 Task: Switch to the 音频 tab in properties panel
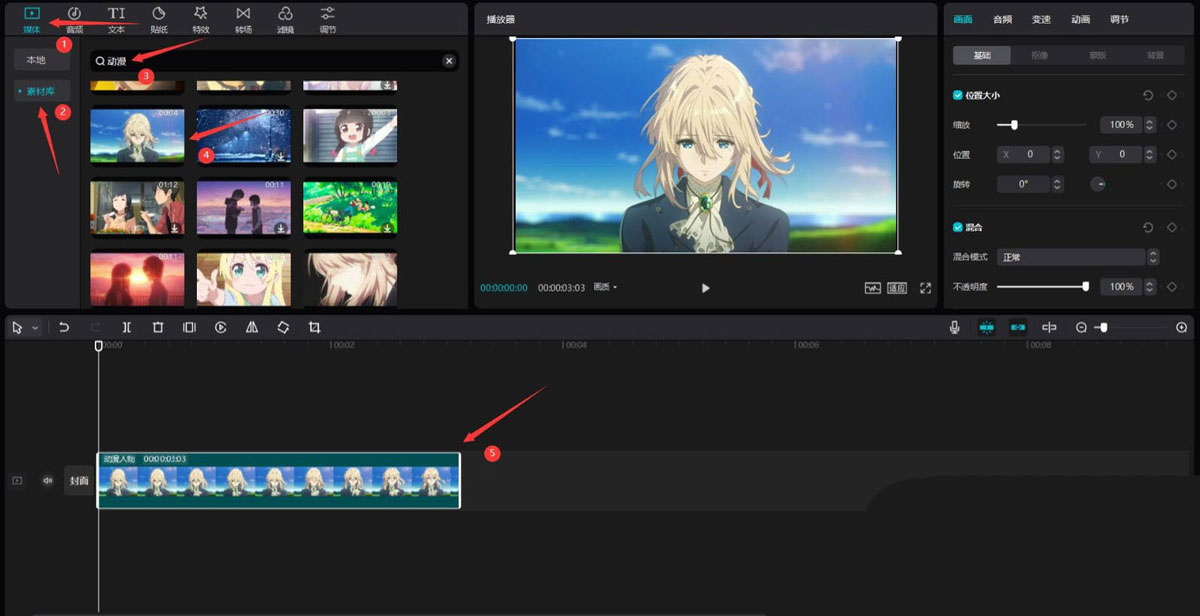click(x=1002, y=19)
